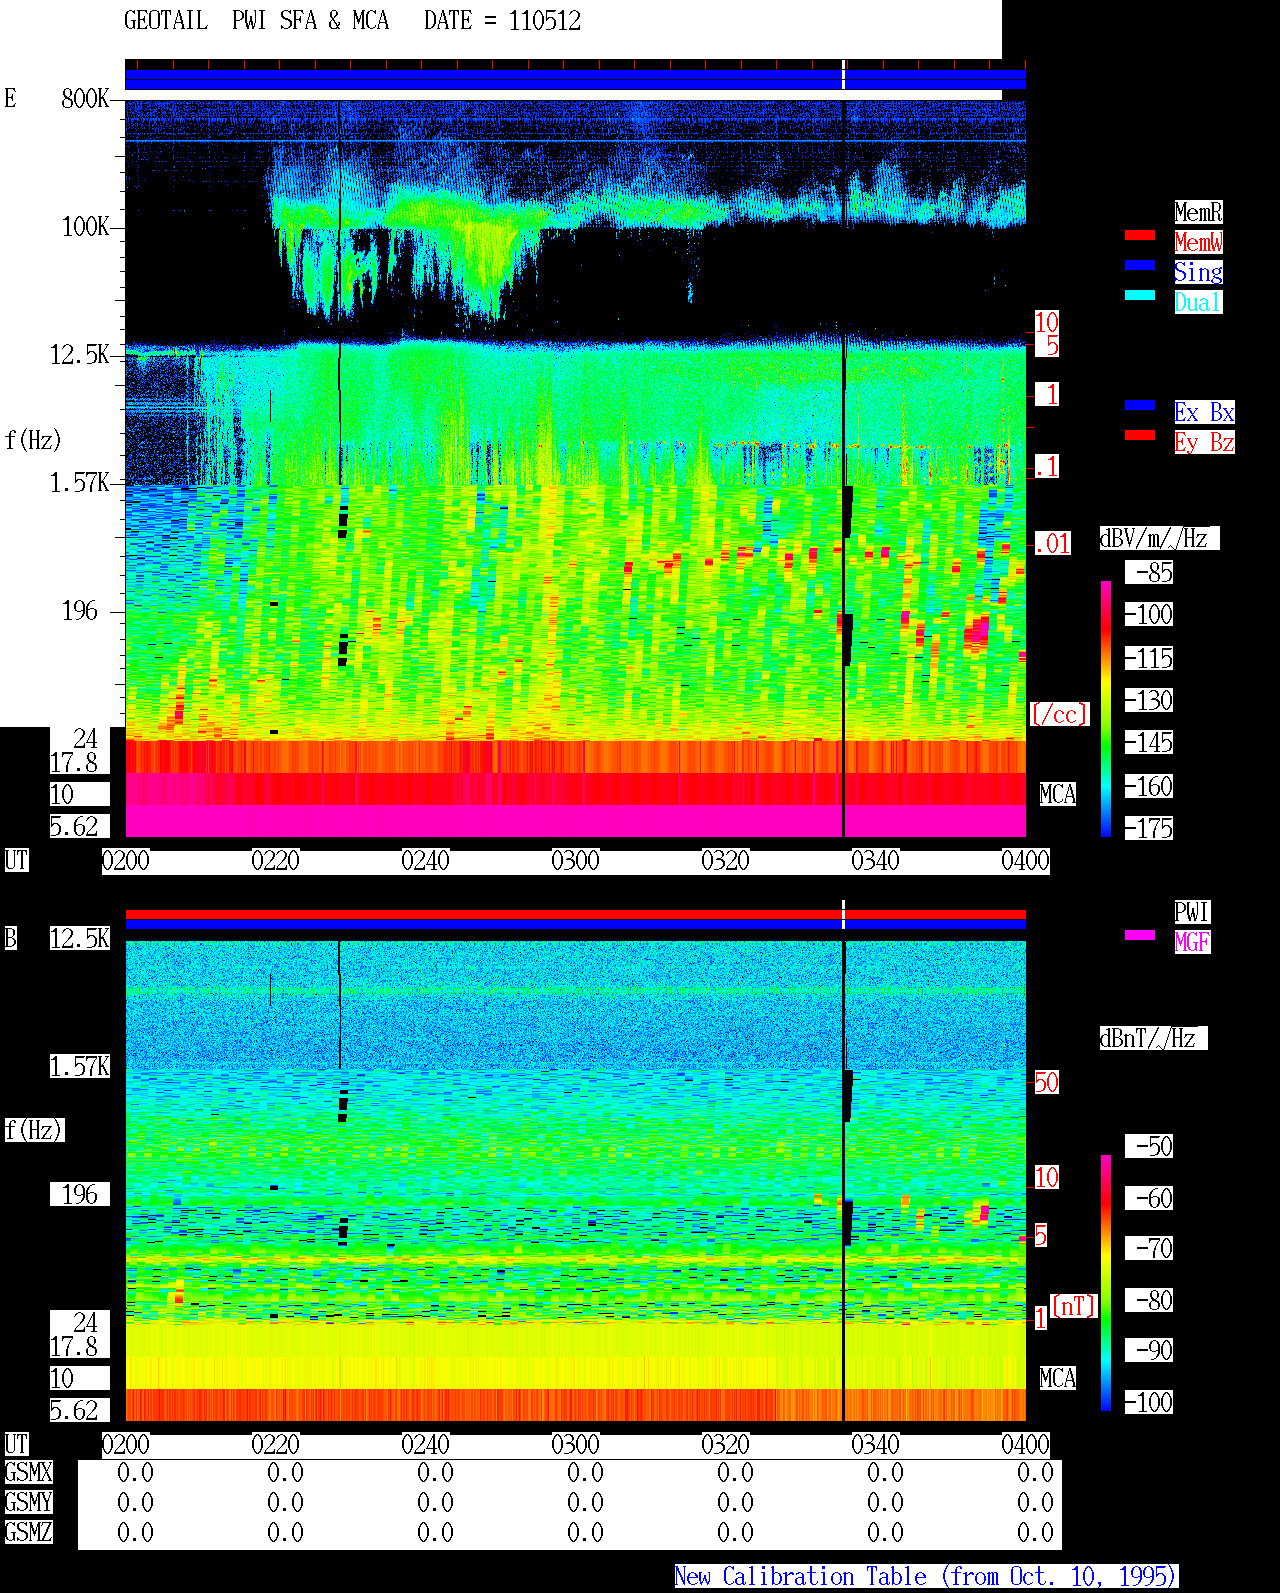The height and width of the screenshot is (1593, 1280).
Task: Click the 'Ey Bz' legend label
Action: [1204, 442]
